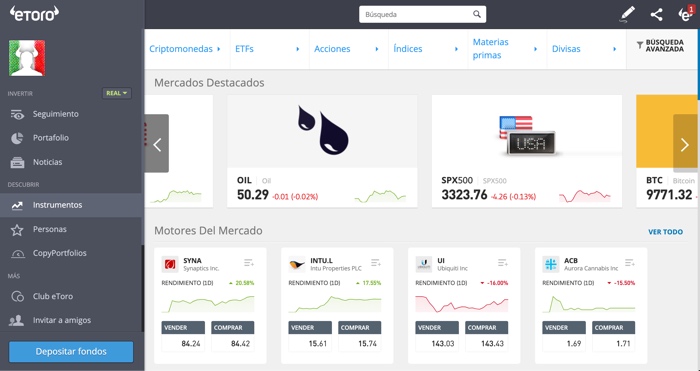Screen dimensions: 700x371
Task: Open Club eToro page
Action: (x=53, y=296)
